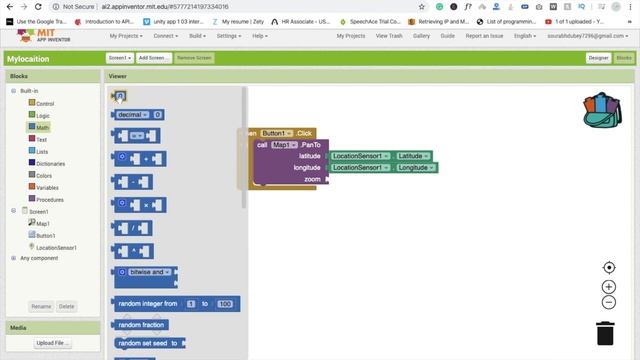Open Button1 dropdown in Click block
Image resolution: width=640 pixels, height=360 pixels.
click(x=277, y=133)
